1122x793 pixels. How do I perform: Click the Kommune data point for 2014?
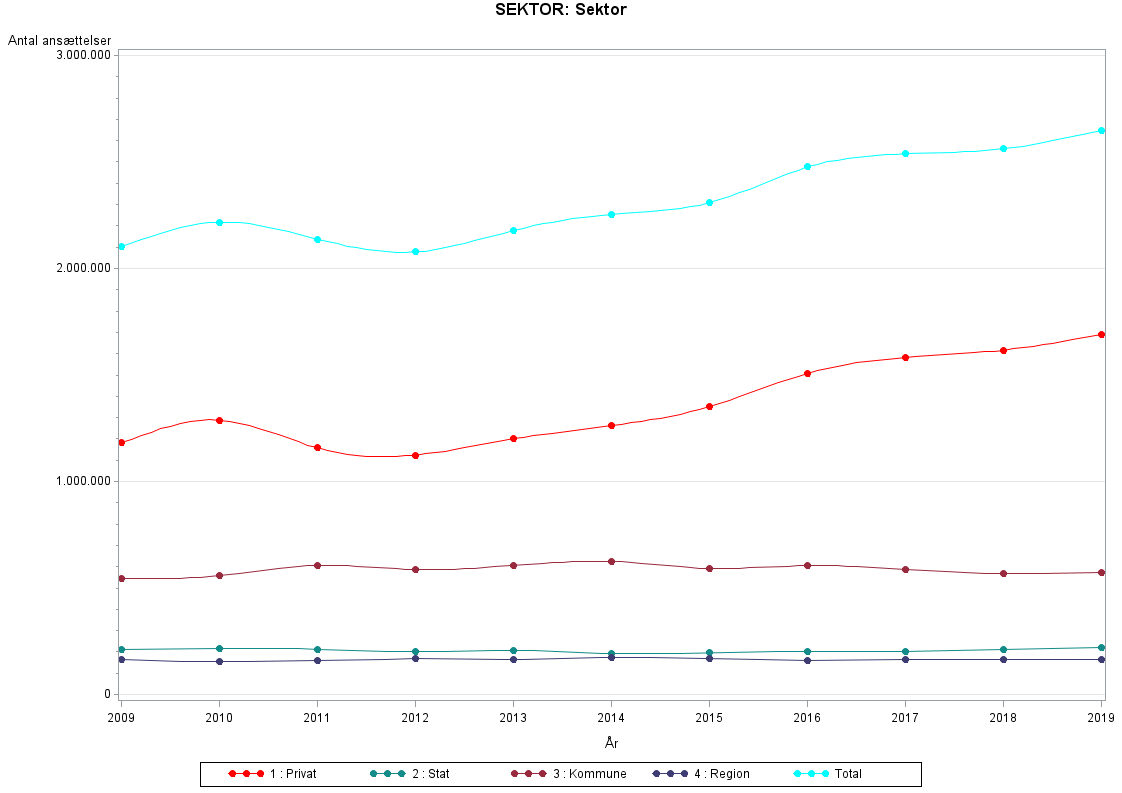(x=611, y=561)
